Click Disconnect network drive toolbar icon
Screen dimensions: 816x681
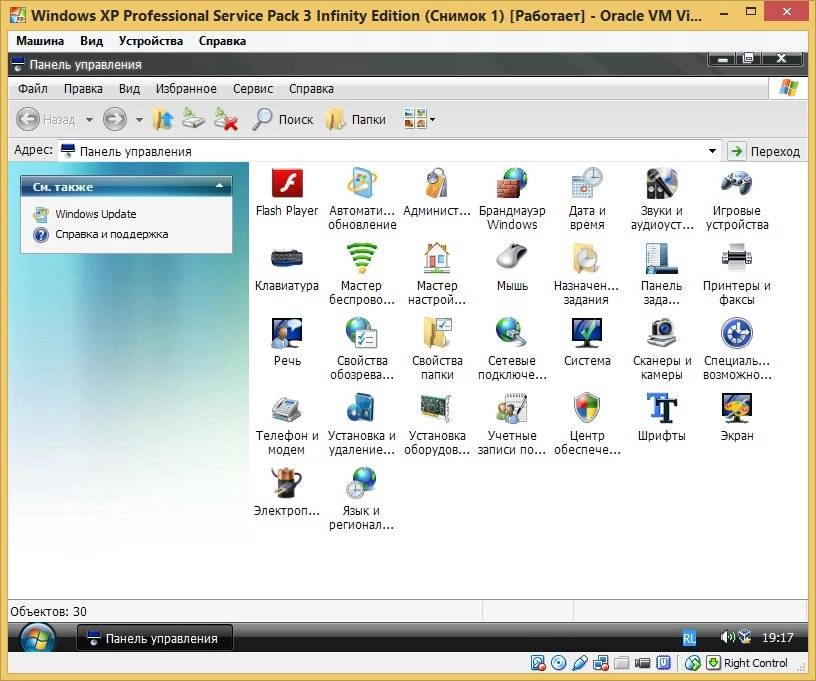tap(226, 119)
